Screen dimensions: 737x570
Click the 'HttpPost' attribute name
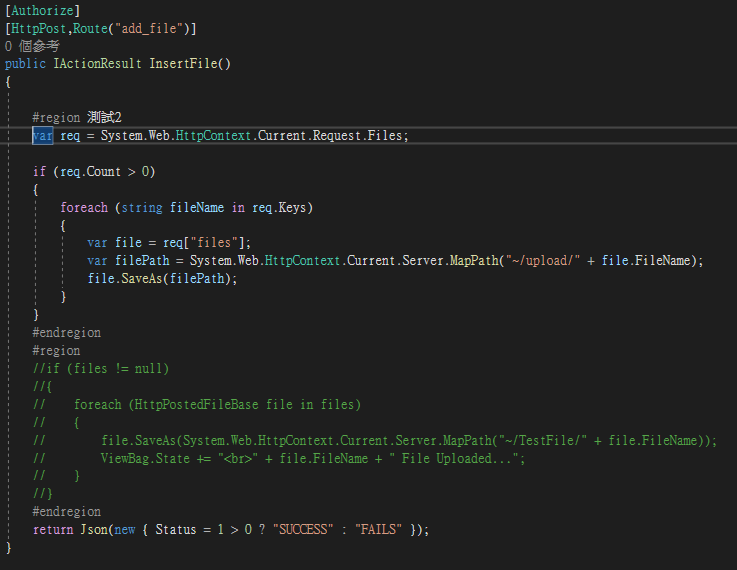39,29
